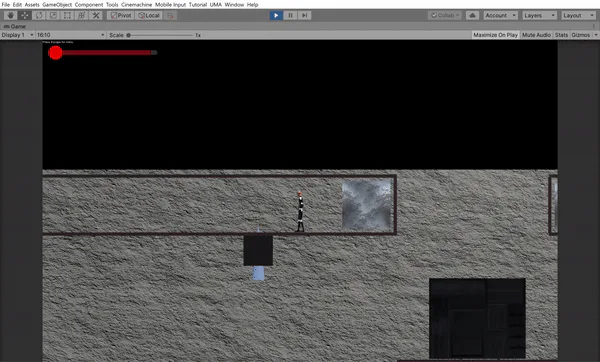Toggle Local handle rotation mode

[149, 15]
